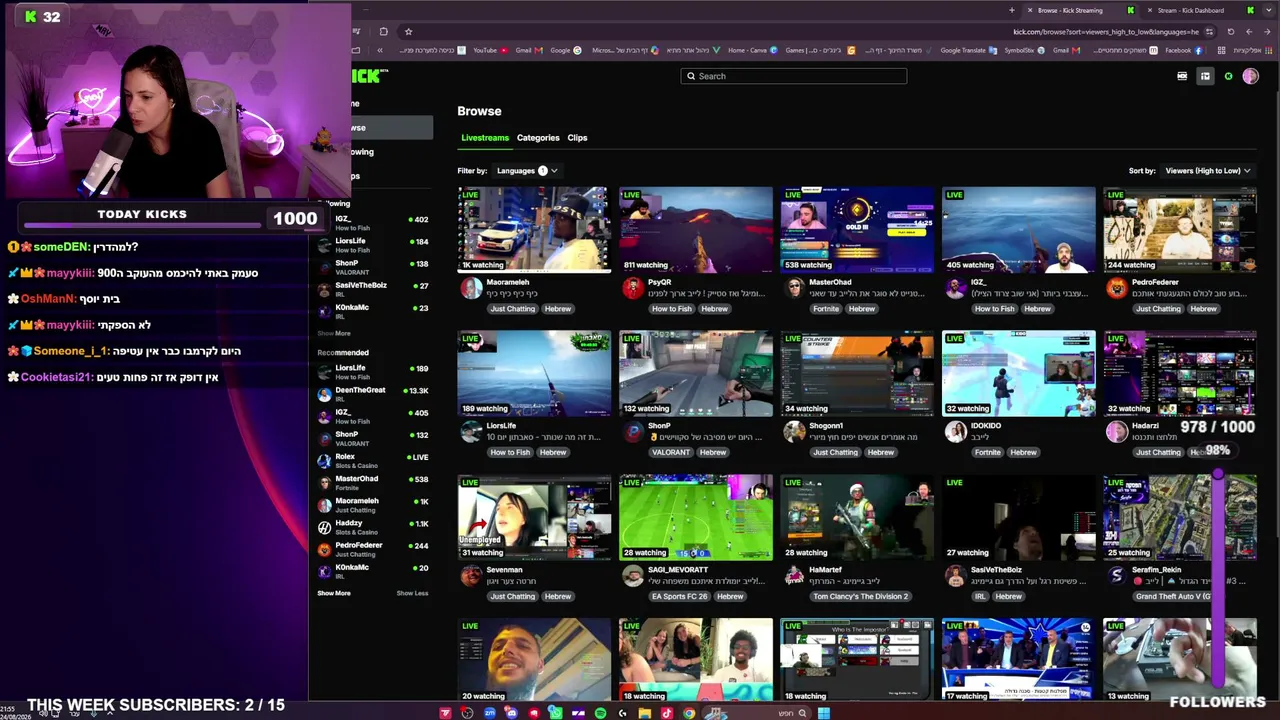
Task: Click the green Kick points icon in header
Action: pos(1228,76)
